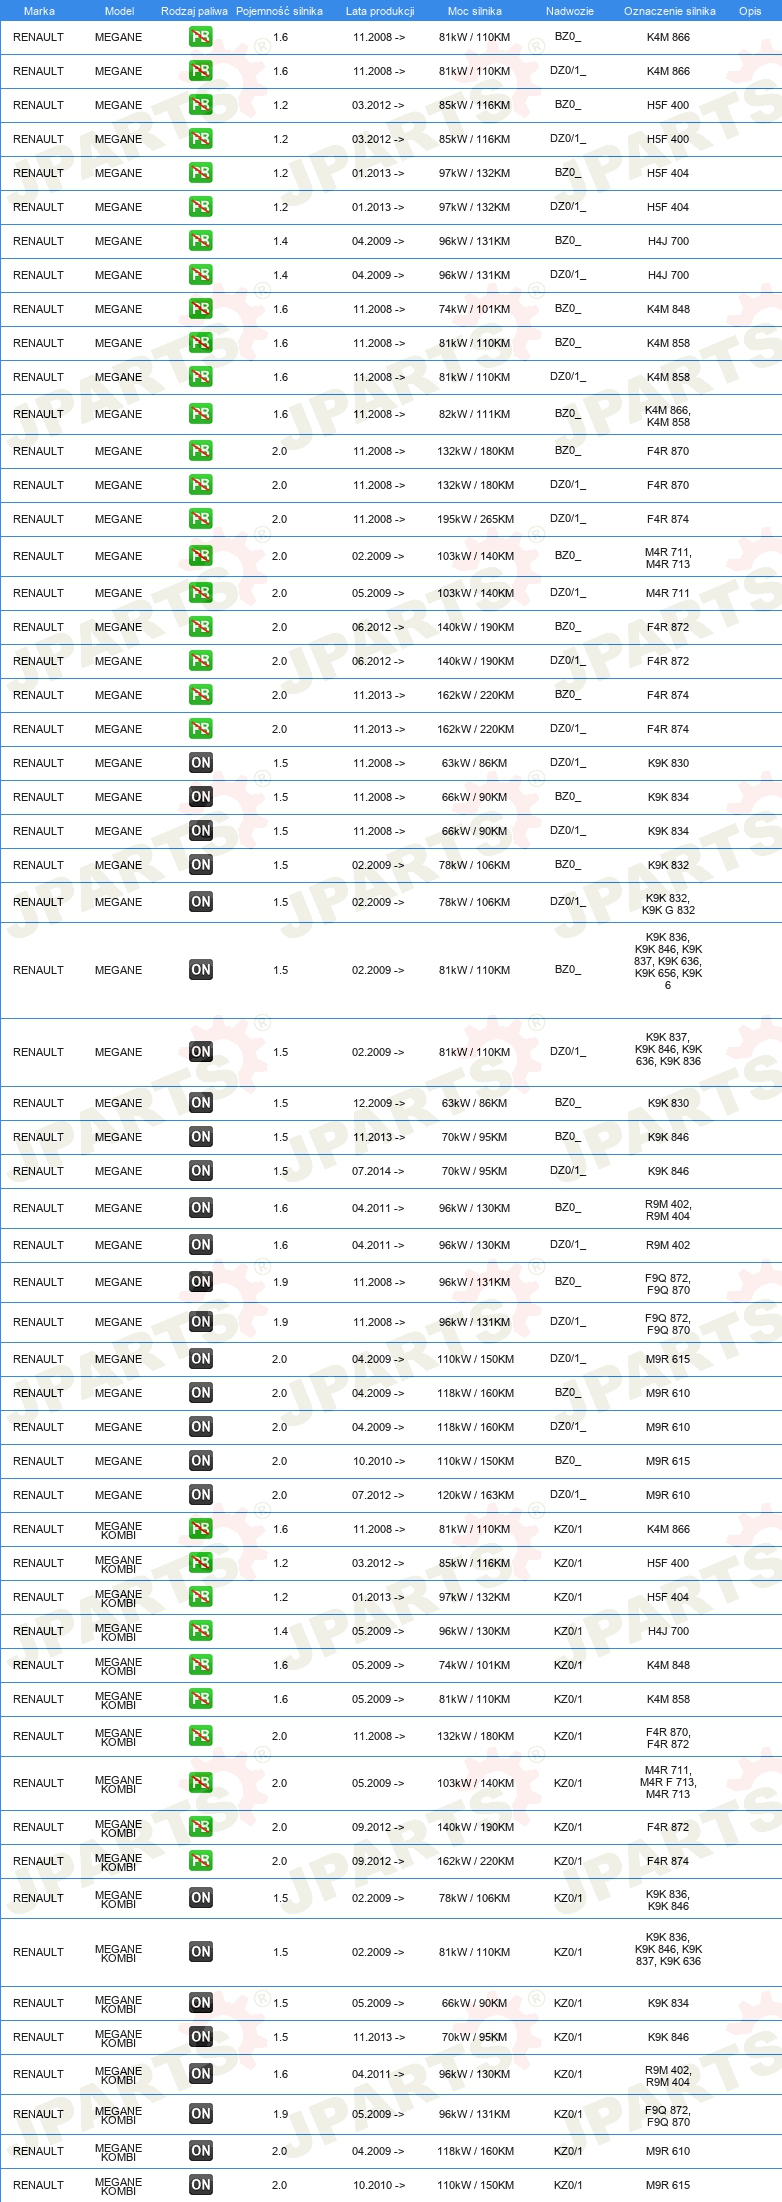Click the PB fuel icon in the MEGANE H4J 700 DZ0/1_ row
Image resolution: width=782 pixels, height=2202 pixels.
[x=200, y=275]
